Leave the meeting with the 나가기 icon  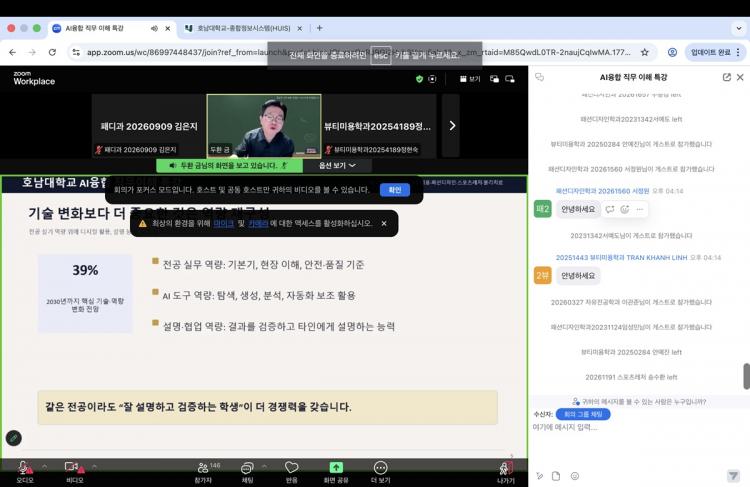coord(506,468)
